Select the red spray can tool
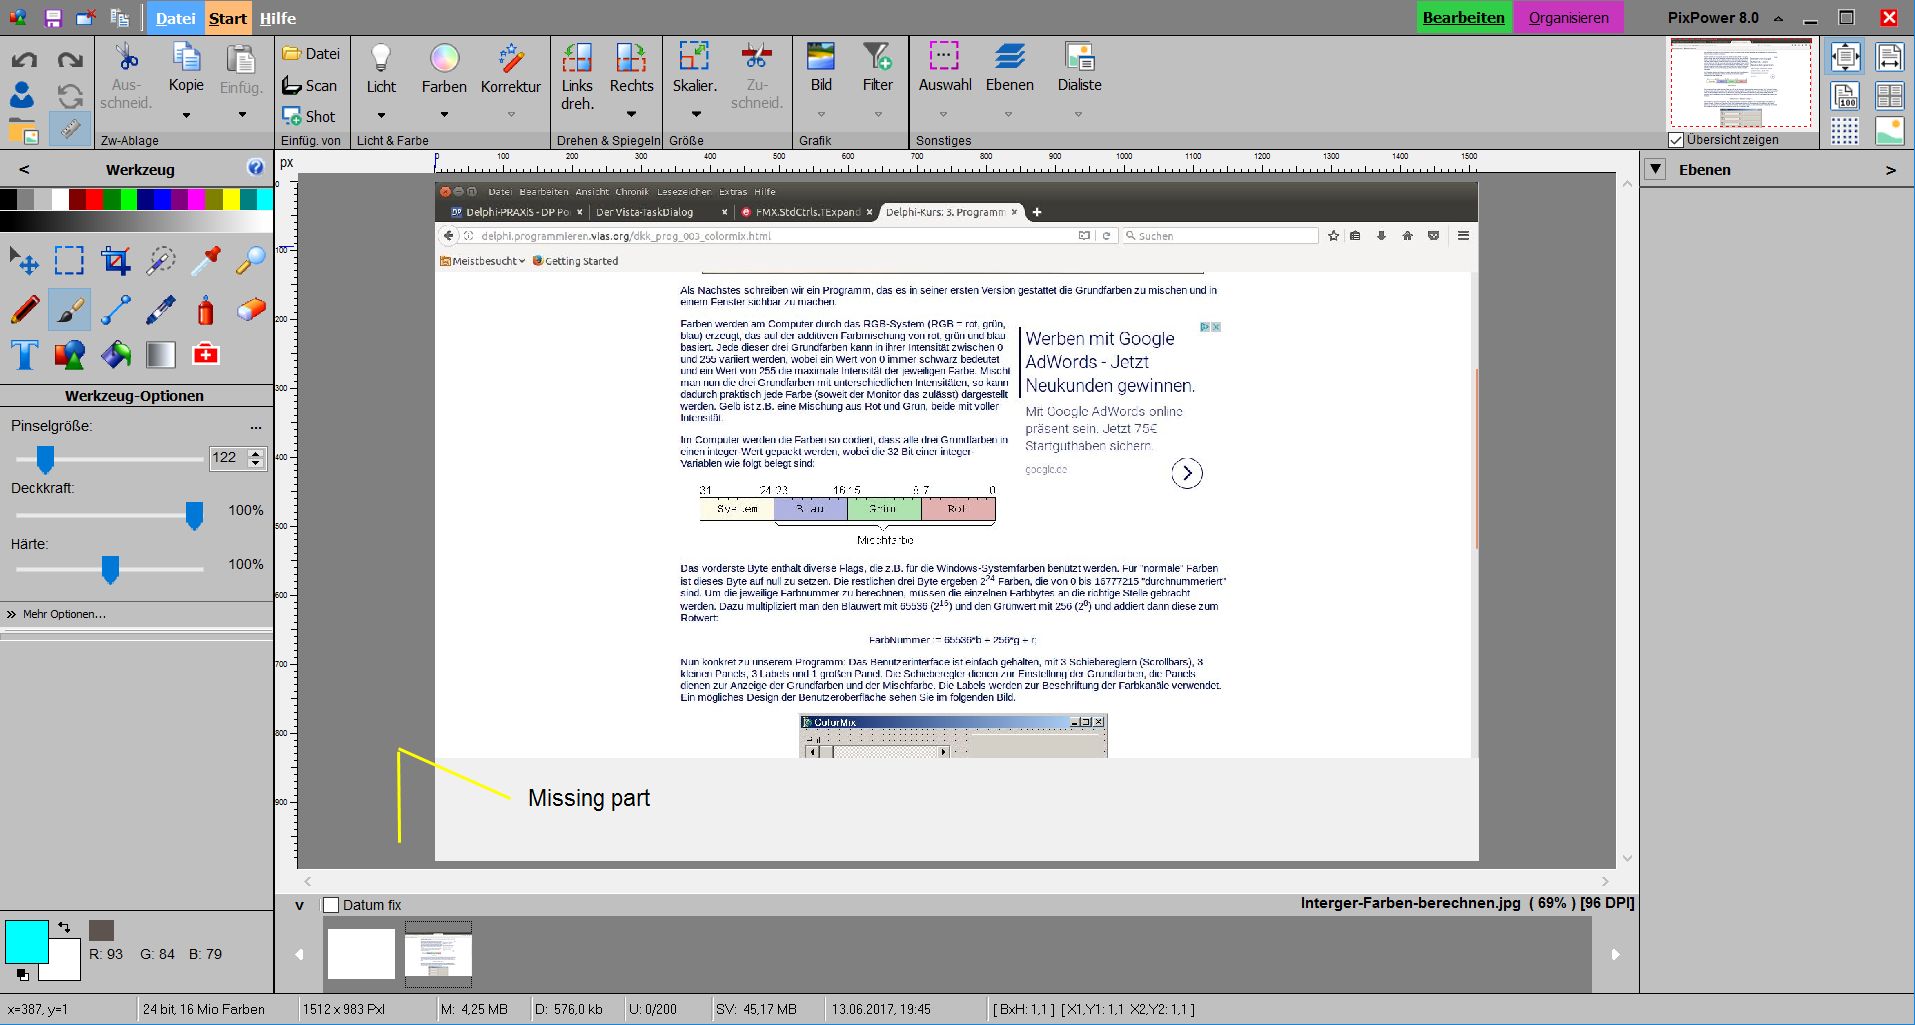1915x1025 pixels. point(205,310)
